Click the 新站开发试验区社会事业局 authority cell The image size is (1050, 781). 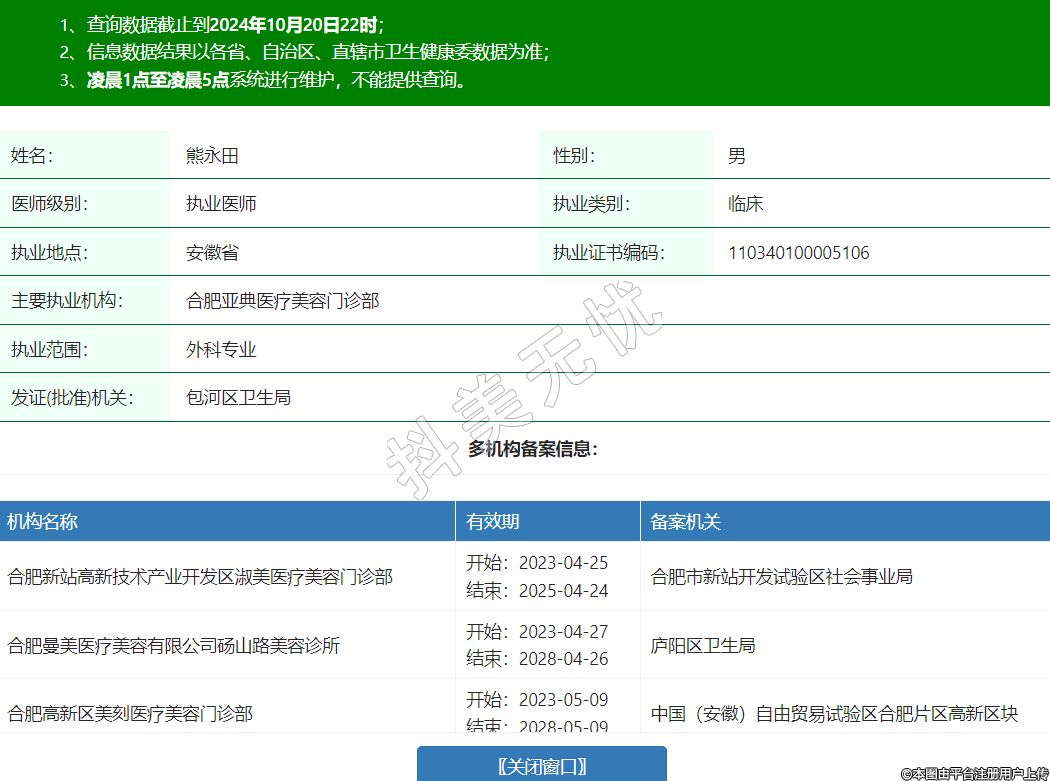click(781, 577)
